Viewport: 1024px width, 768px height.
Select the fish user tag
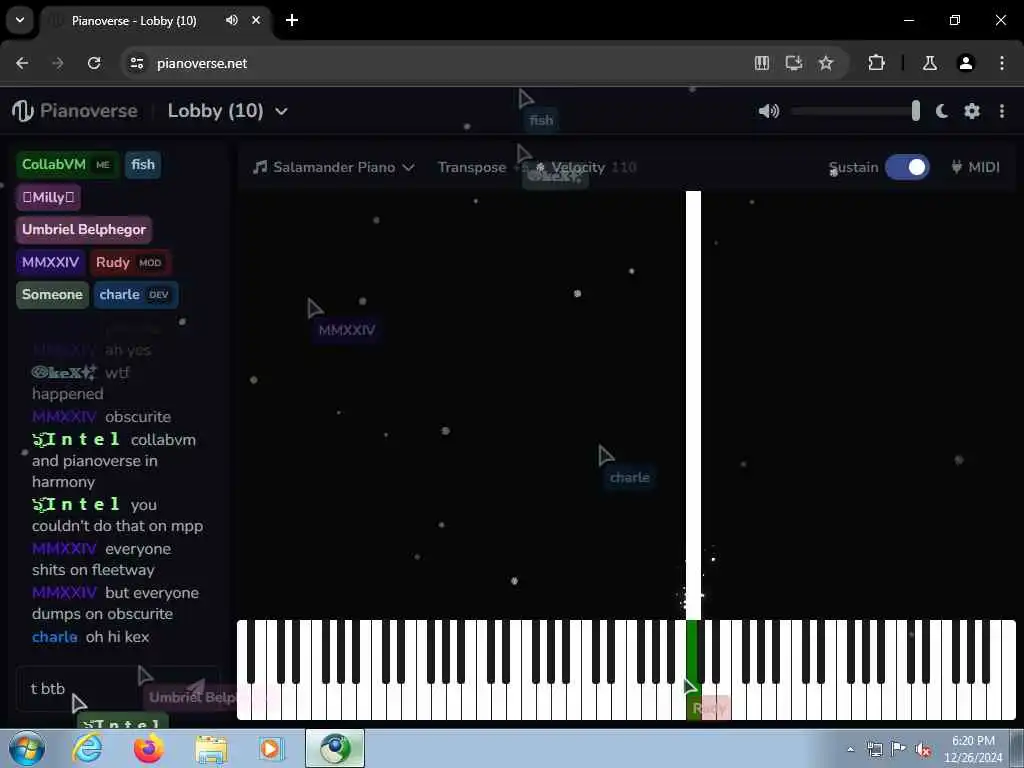(142, 165)
